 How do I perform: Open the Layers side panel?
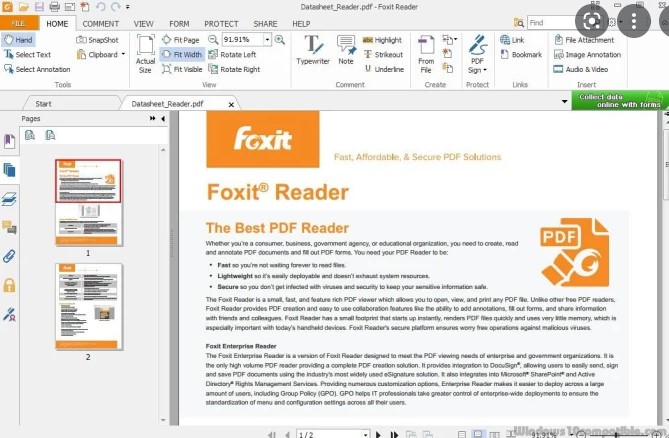(9, 199)
